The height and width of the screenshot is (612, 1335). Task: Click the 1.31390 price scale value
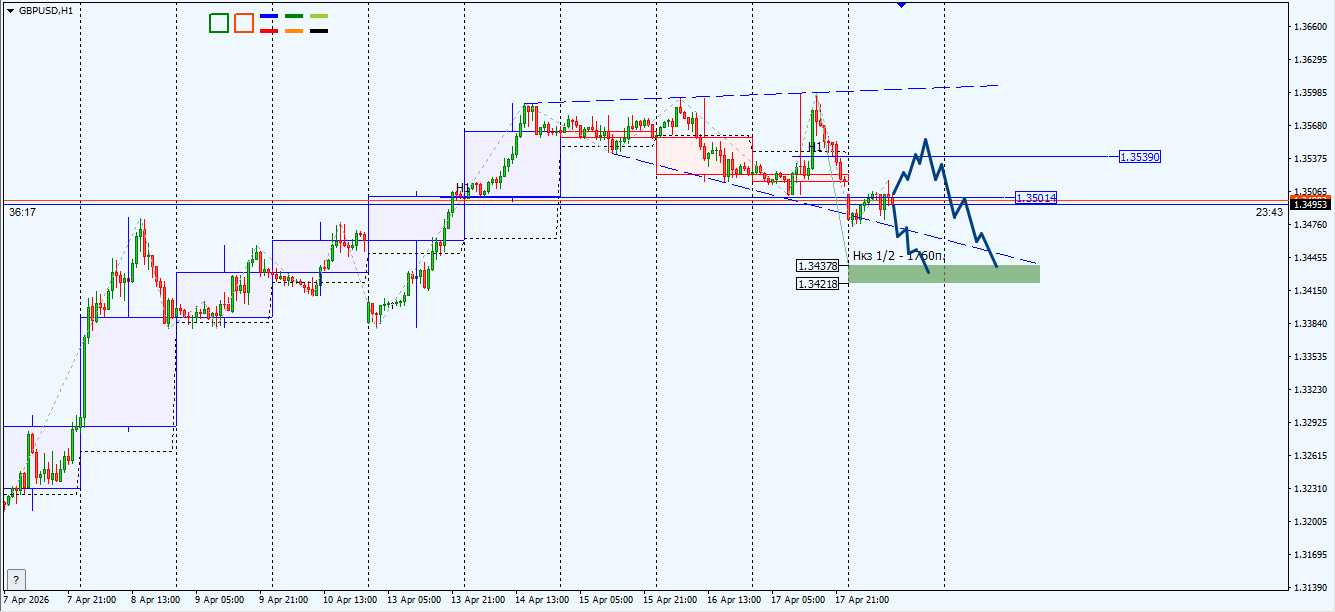[1310, 587]
